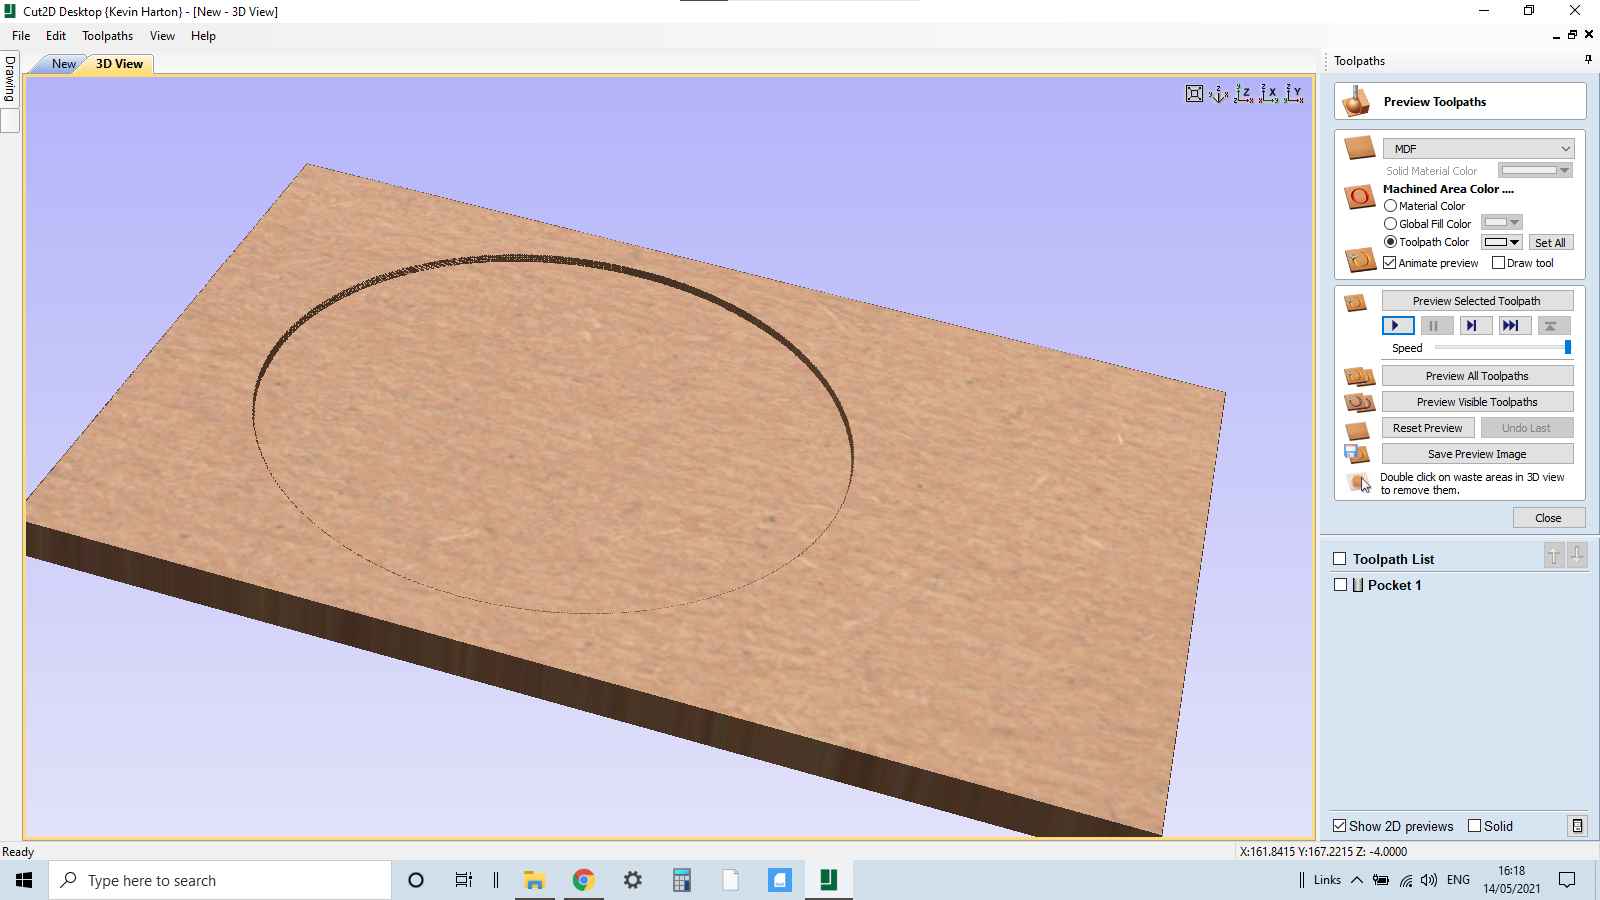Pin the Toolpaths panel using the pin icon
This screenshot has height=900, width=1600.
click(x=1586, y=59)
